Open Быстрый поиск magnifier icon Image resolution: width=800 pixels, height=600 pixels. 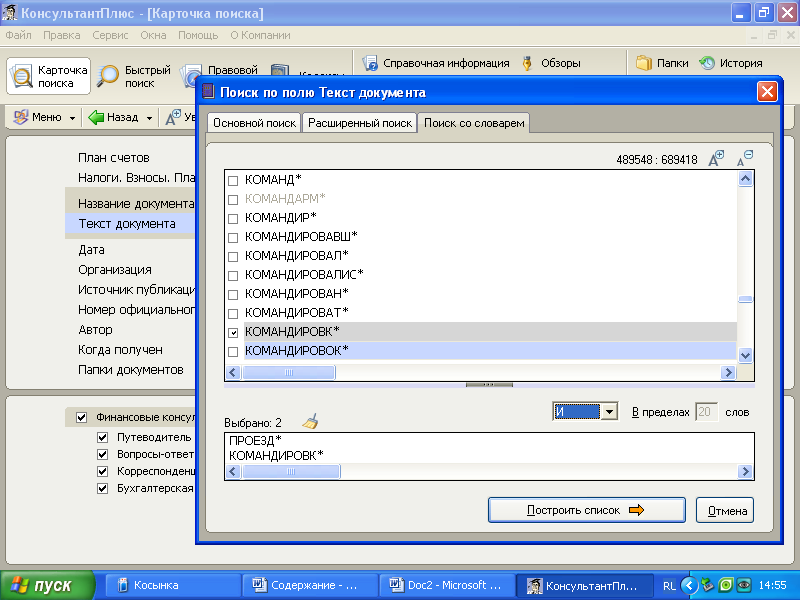[108, 76]
